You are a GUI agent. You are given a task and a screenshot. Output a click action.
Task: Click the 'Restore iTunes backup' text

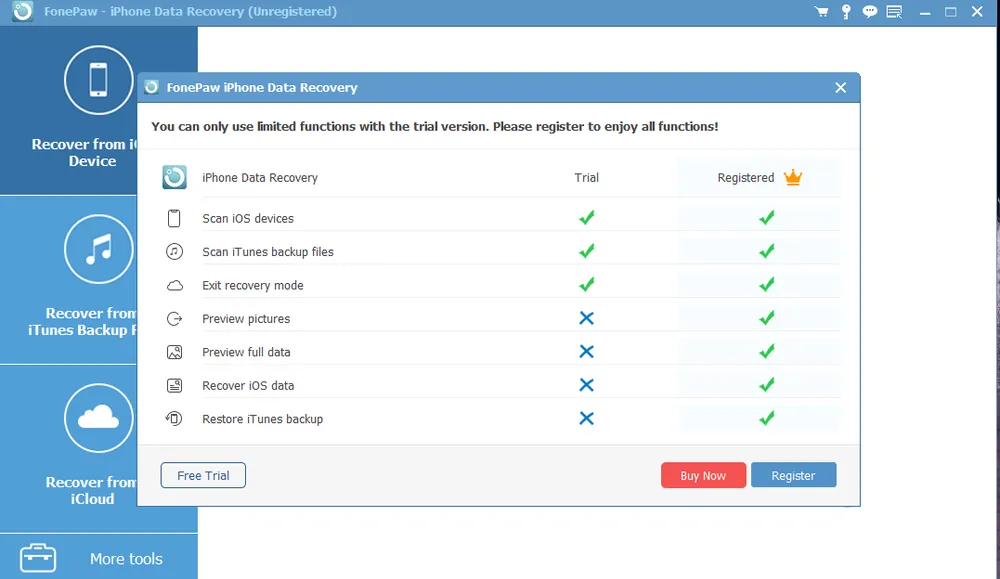pyautogui.click(x=263, y=419)
